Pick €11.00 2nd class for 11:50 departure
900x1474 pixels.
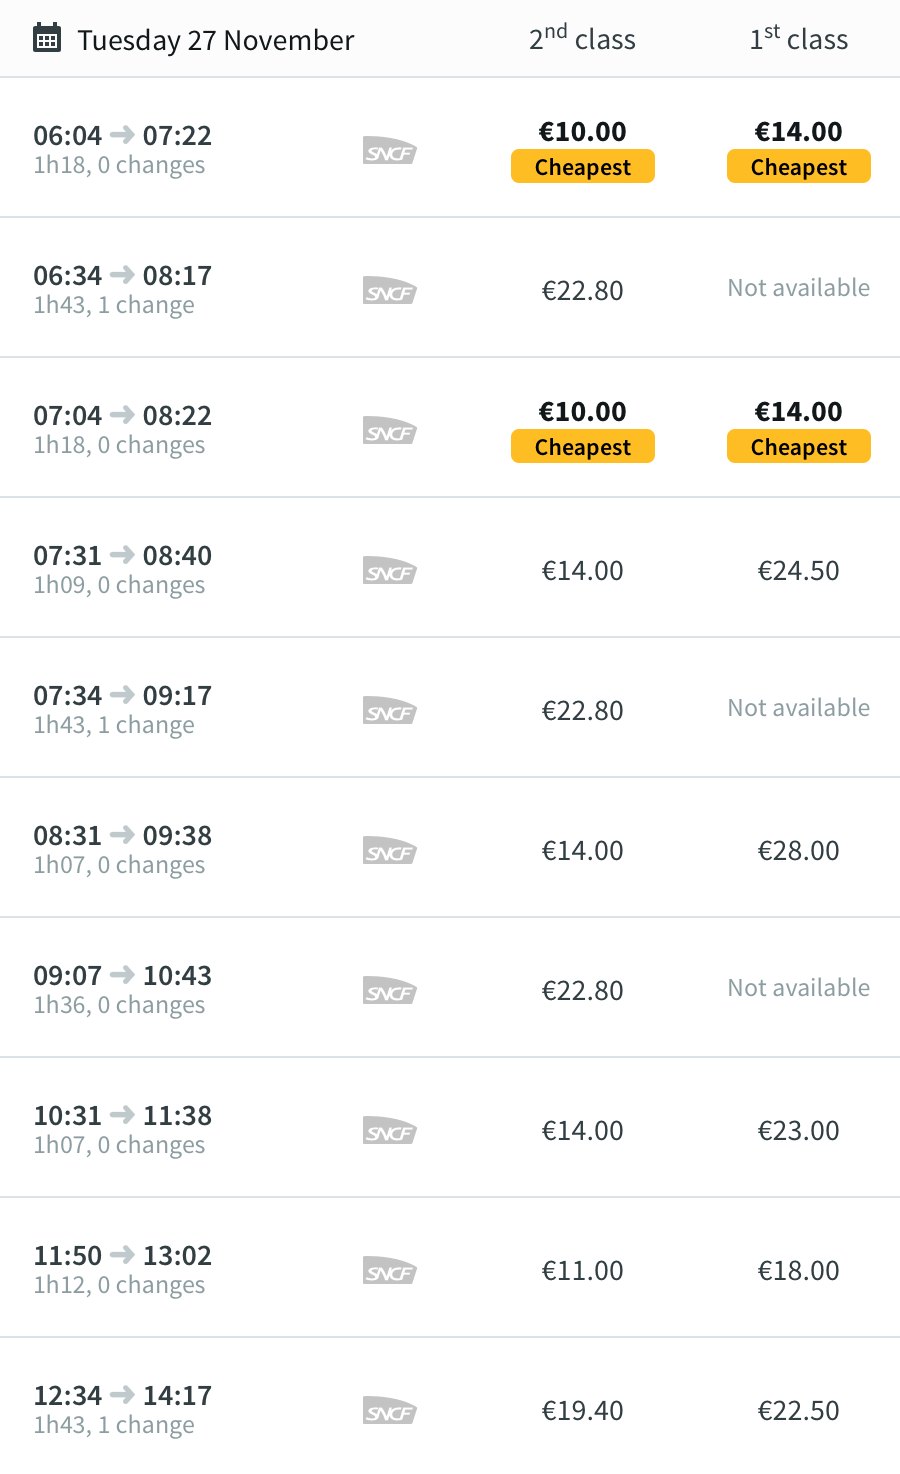(x=583, y=1271)
